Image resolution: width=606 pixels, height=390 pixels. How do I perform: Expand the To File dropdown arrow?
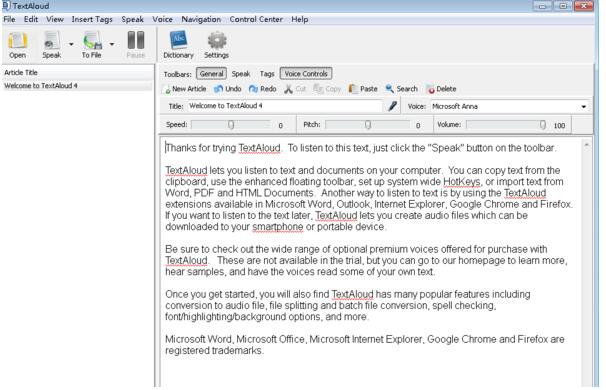112,44
